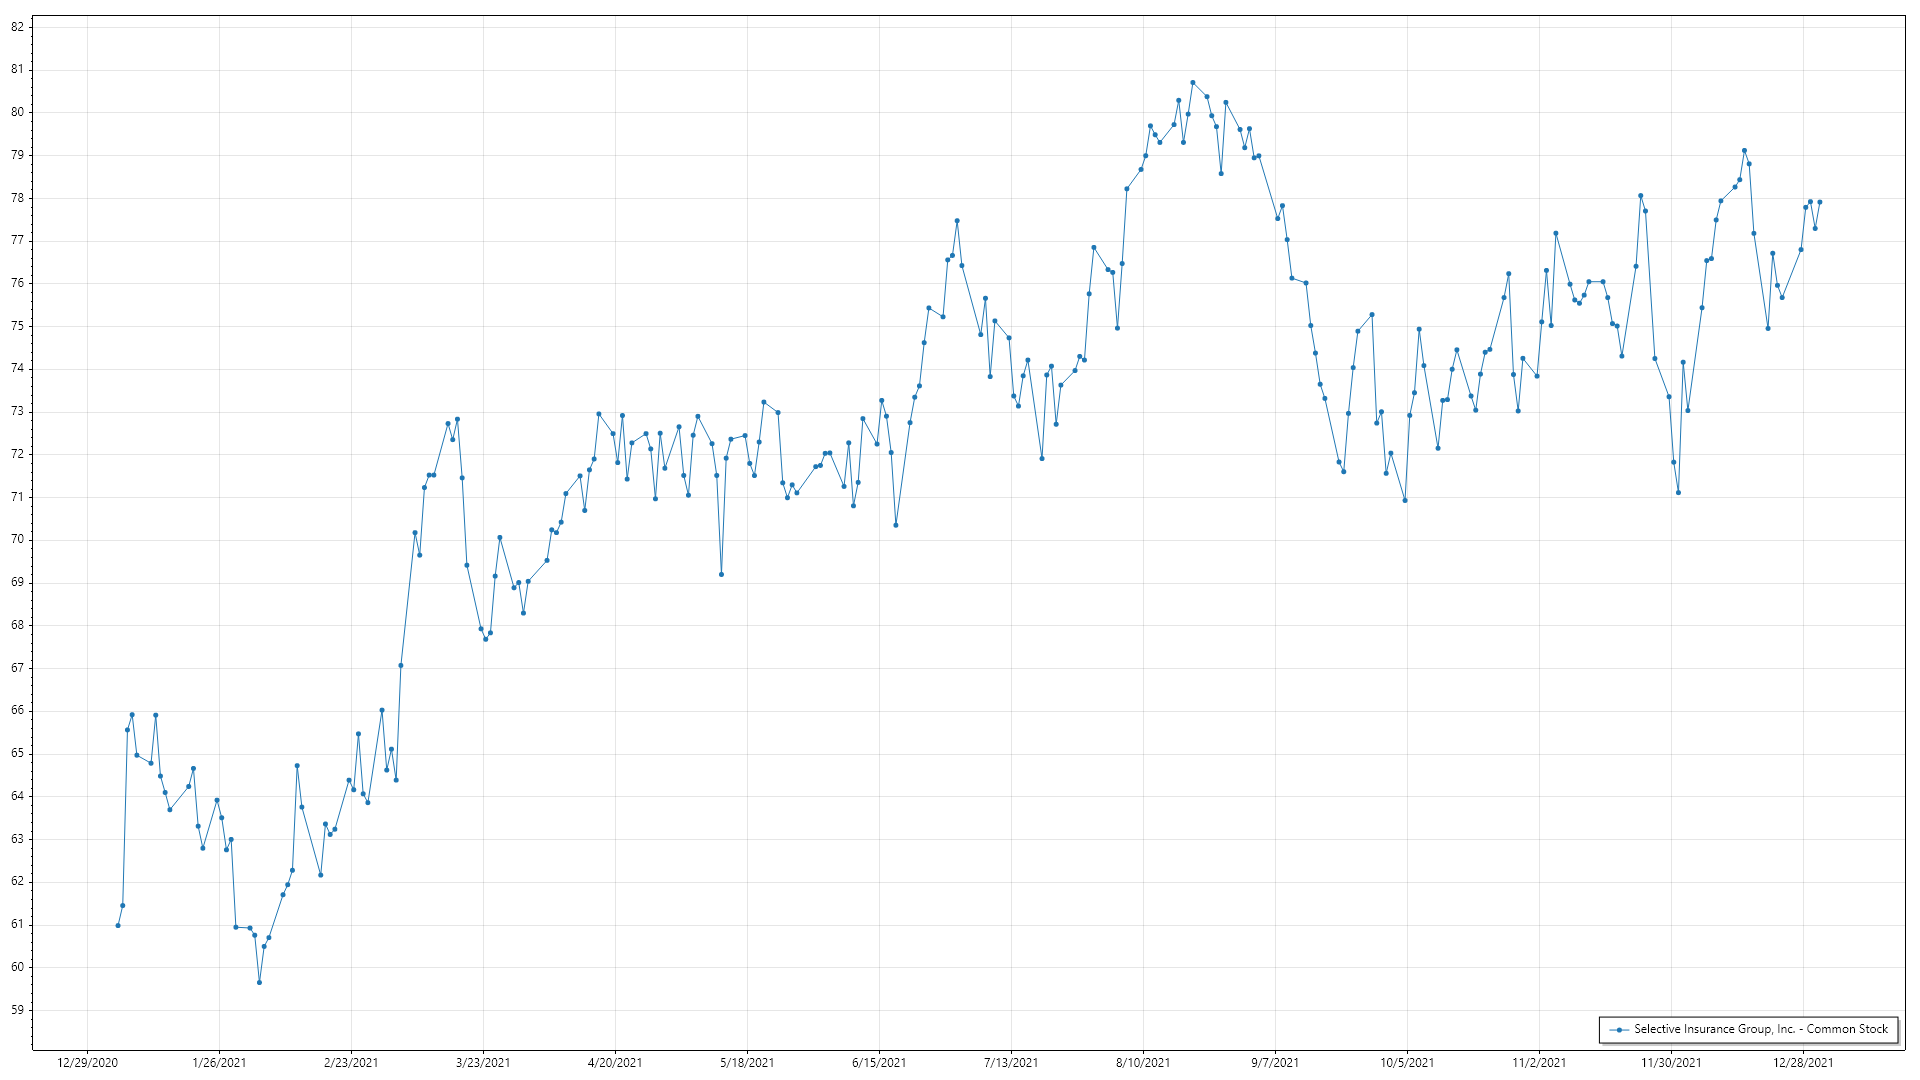Select the 3/23/2021 date axis label
Viewport: 1920px width, 1080px height.
coord(483,1063)
